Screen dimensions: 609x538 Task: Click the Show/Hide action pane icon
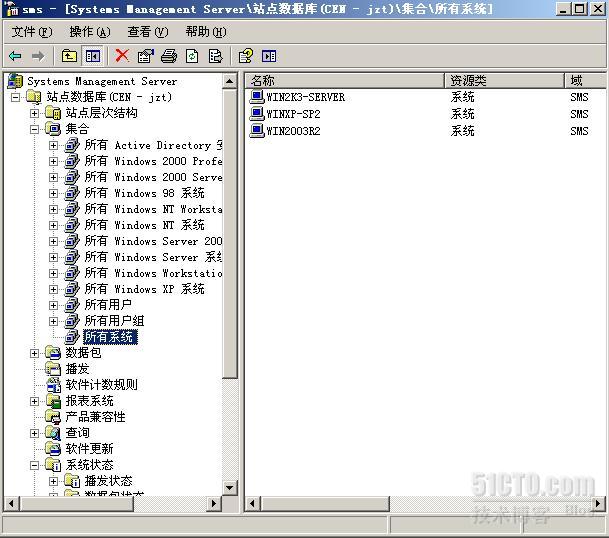pos(269,56)
